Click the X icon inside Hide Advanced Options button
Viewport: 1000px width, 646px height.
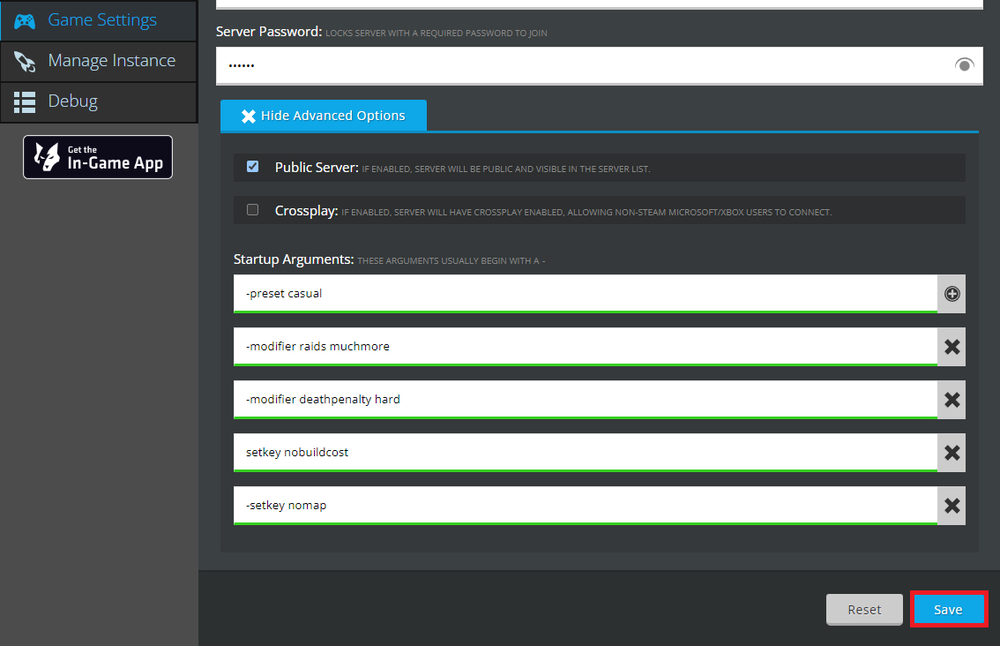[249, 115]
